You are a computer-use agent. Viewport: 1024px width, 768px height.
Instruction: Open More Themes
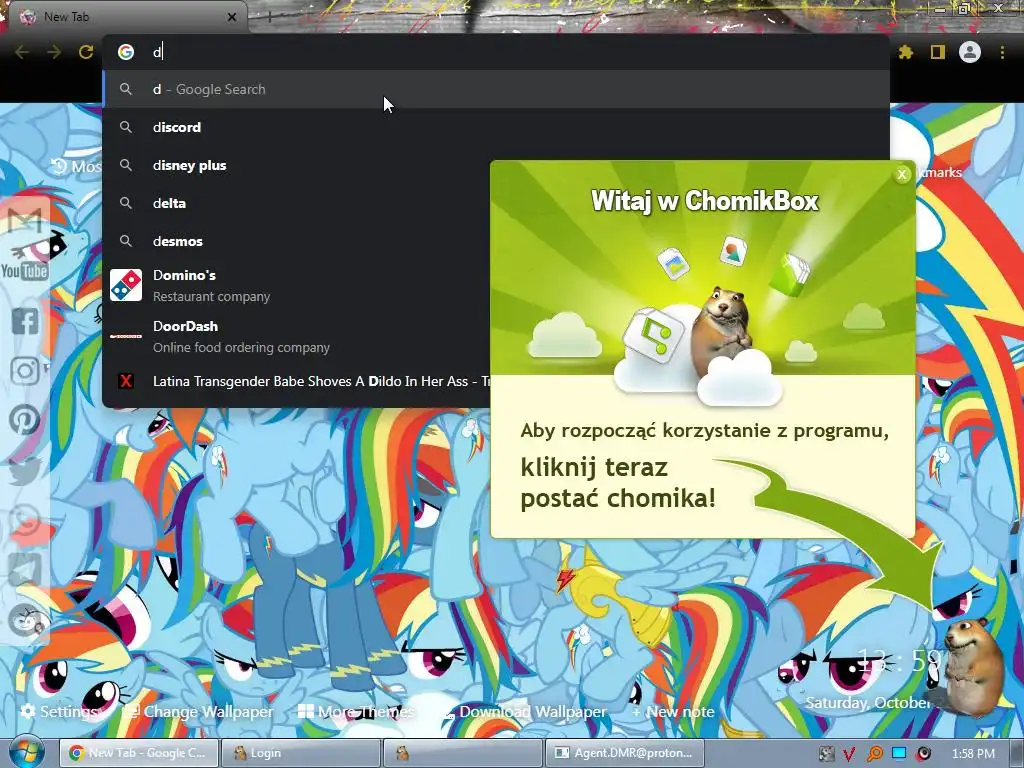point(356,711)
